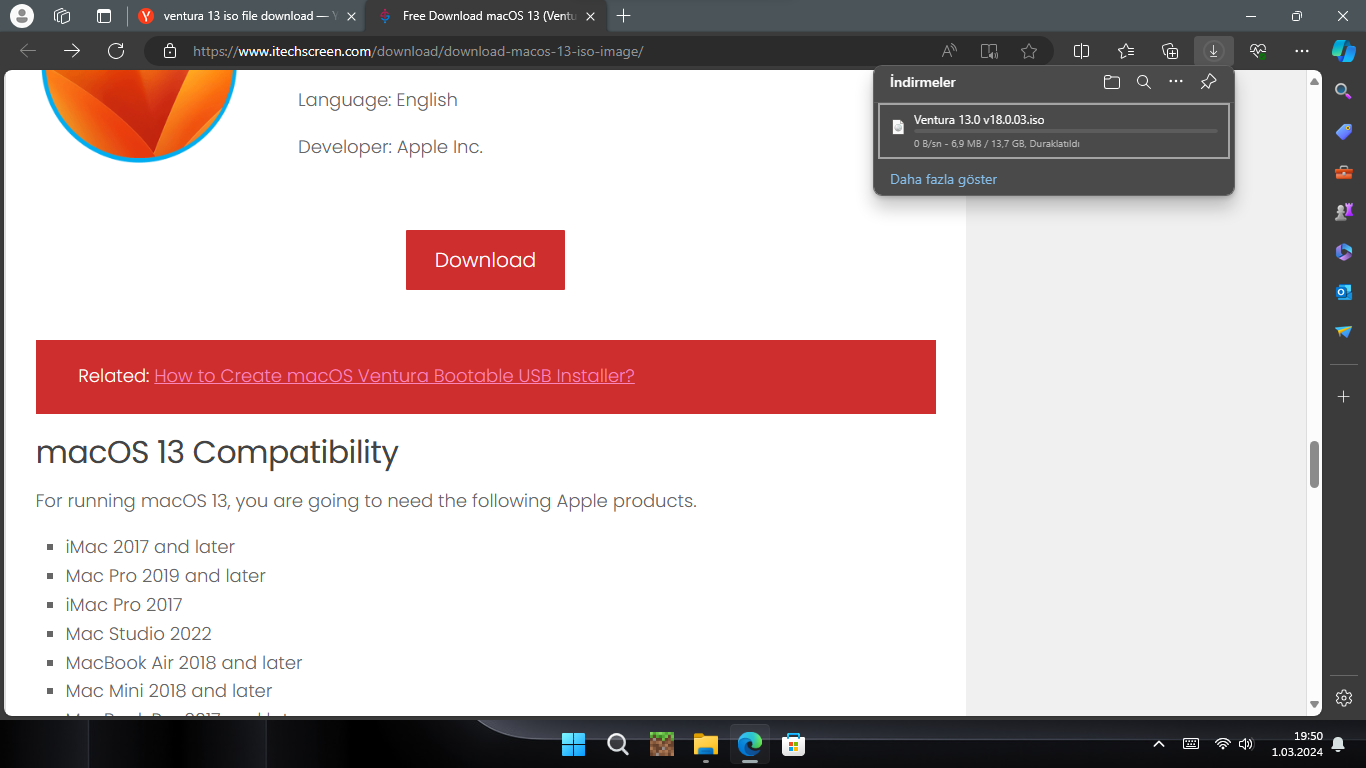
Task: Add this page to favorites with the star
Action: (x=1029, y=51)
